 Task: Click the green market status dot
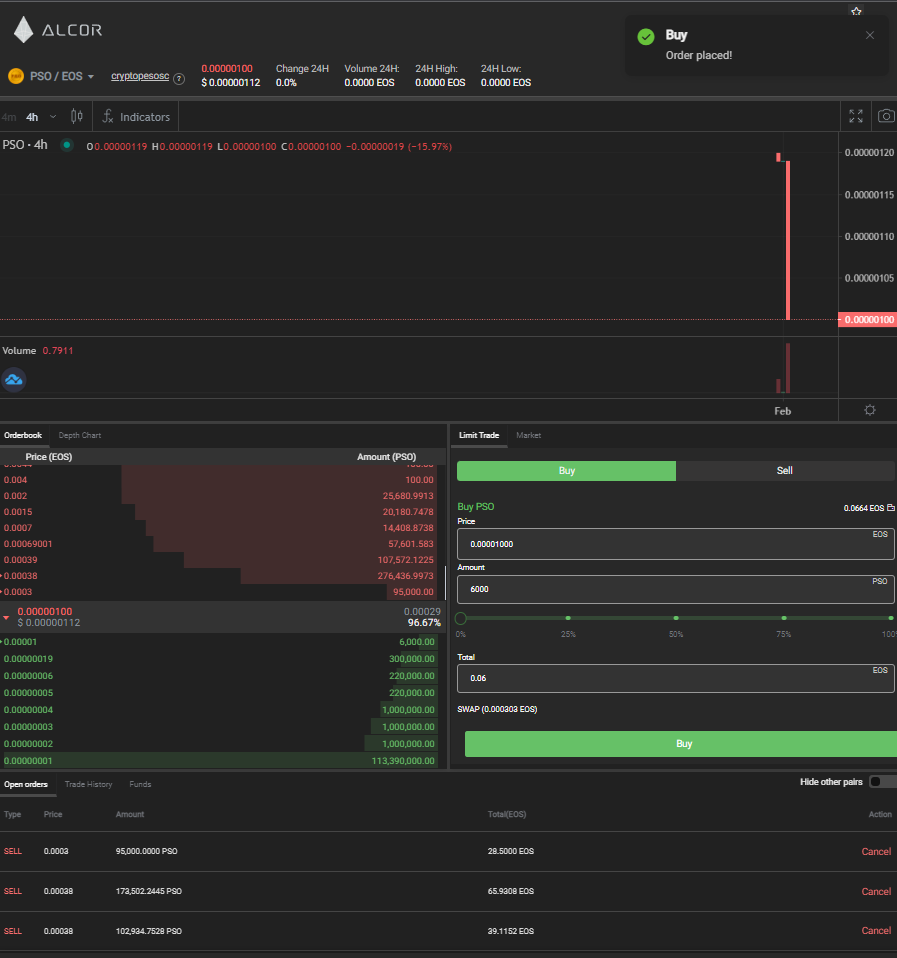click(67, 145)
